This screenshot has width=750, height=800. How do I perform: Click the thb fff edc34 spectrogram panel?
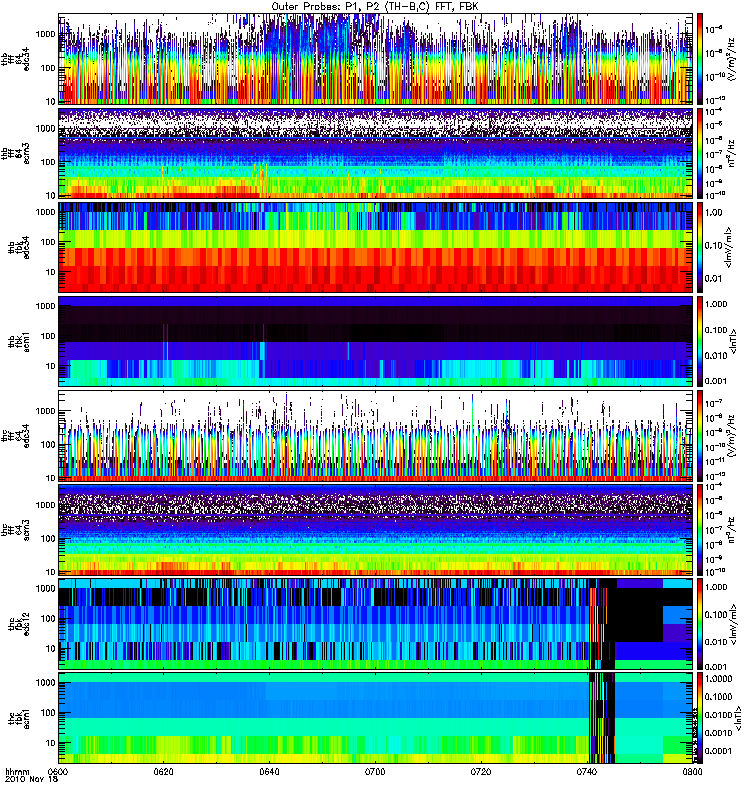tap(376, 59)
